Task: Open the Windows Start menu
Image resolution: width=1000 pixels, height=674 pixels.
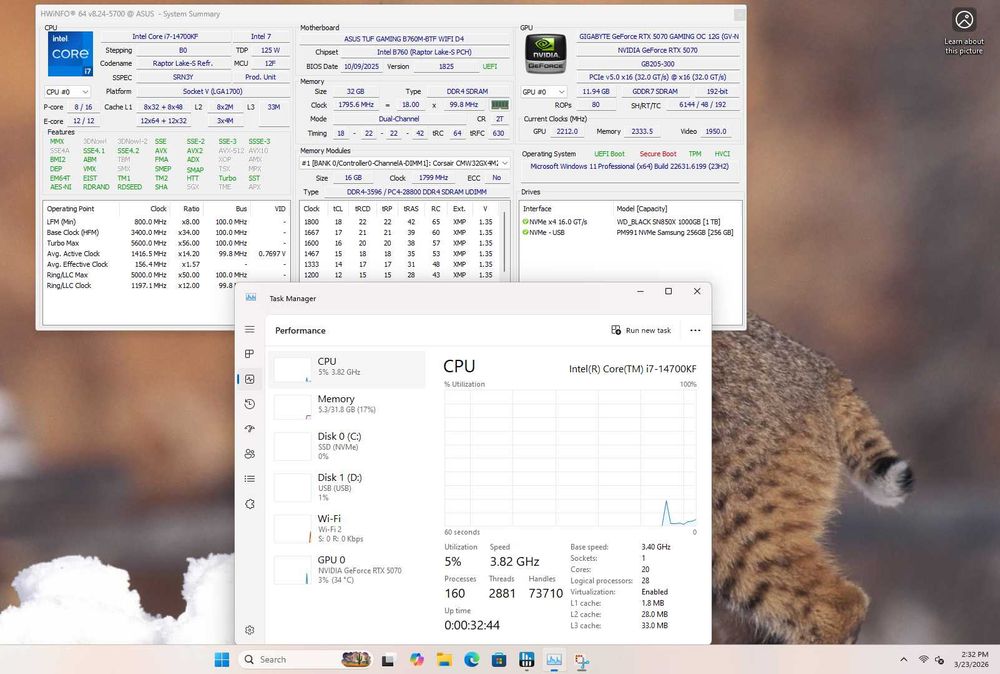Action: pos(221,659)
